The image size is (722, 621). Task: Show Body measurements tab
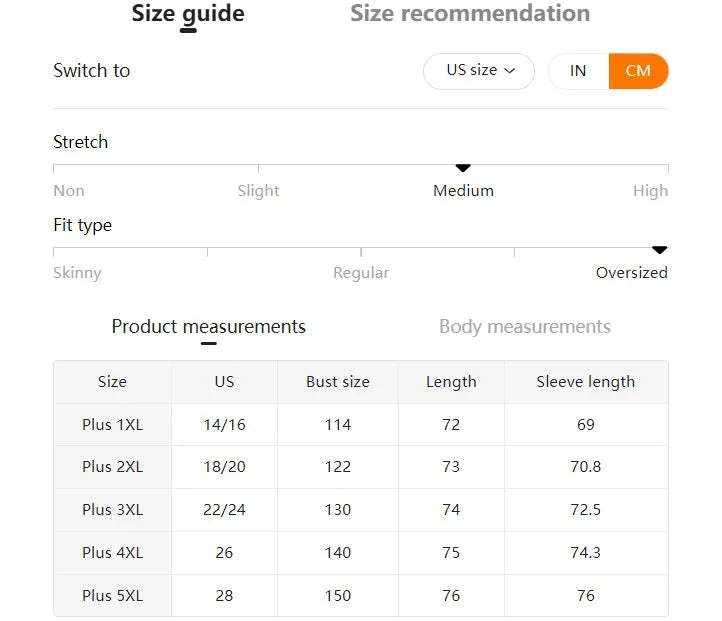(524, 327)
